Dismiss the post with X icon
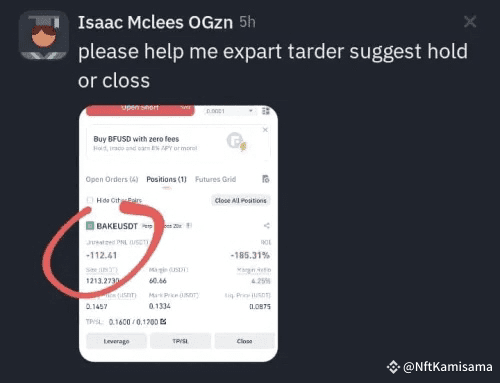Viewport: 500px width, 383px height. point(470,22)
